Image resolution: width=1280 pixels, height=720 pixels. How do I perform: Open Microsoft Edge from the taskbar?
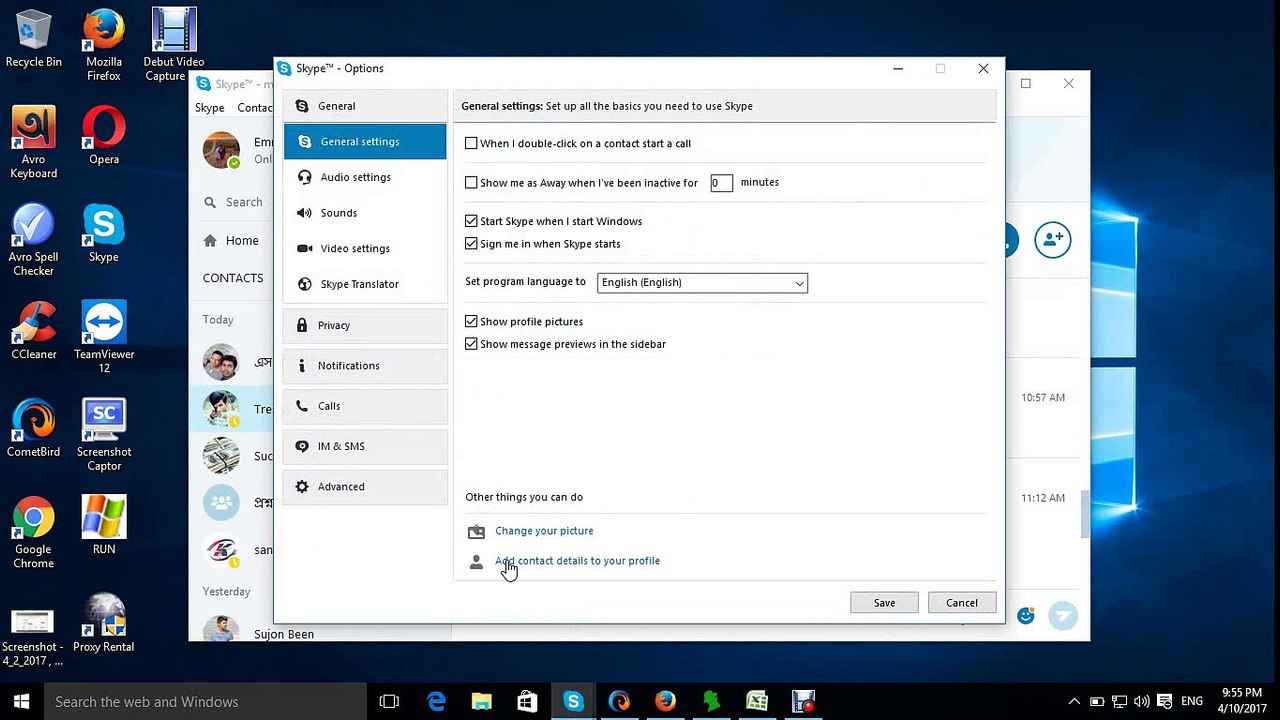pos(436,702)
